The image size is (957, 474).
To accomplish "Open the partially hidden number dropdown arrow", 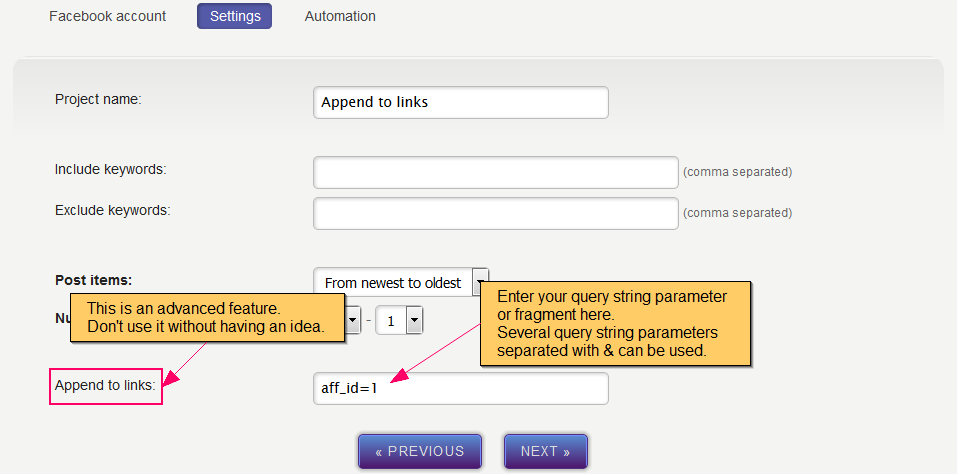I will coord(353,321).
